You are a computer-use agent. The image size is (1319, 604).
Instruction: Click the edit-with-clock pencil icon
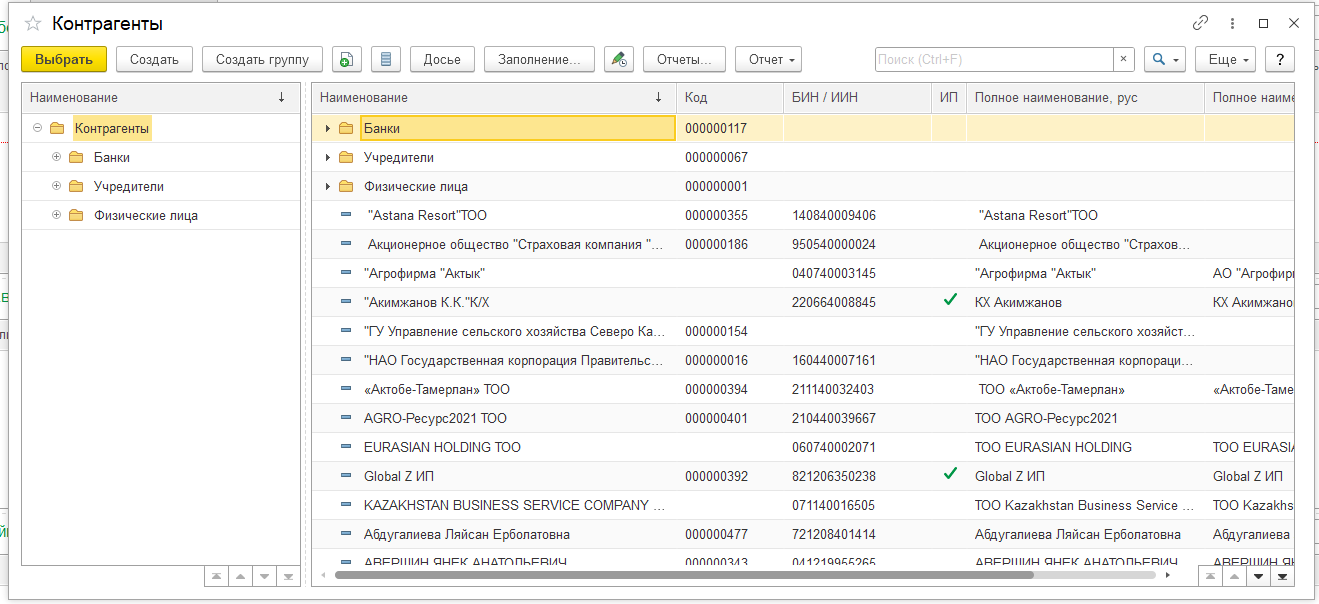pos(619,60)
